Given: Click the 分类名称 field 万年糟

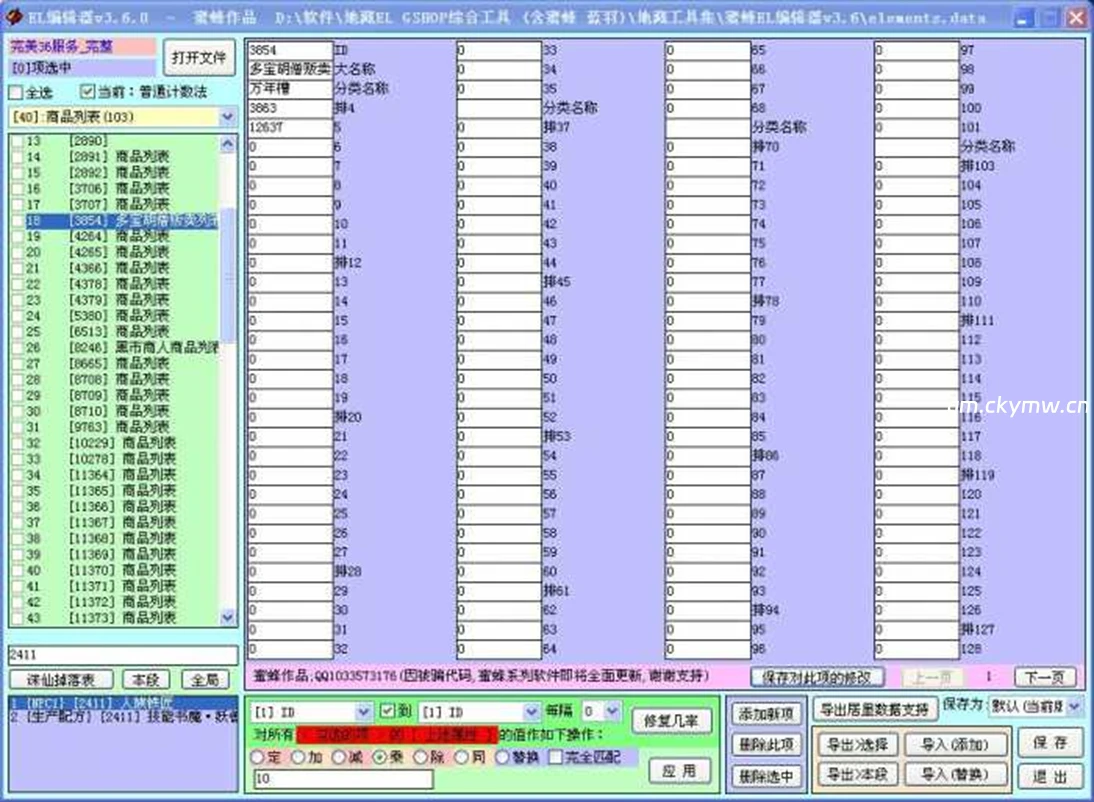Looking at the screenshot, I should (290, 89).
